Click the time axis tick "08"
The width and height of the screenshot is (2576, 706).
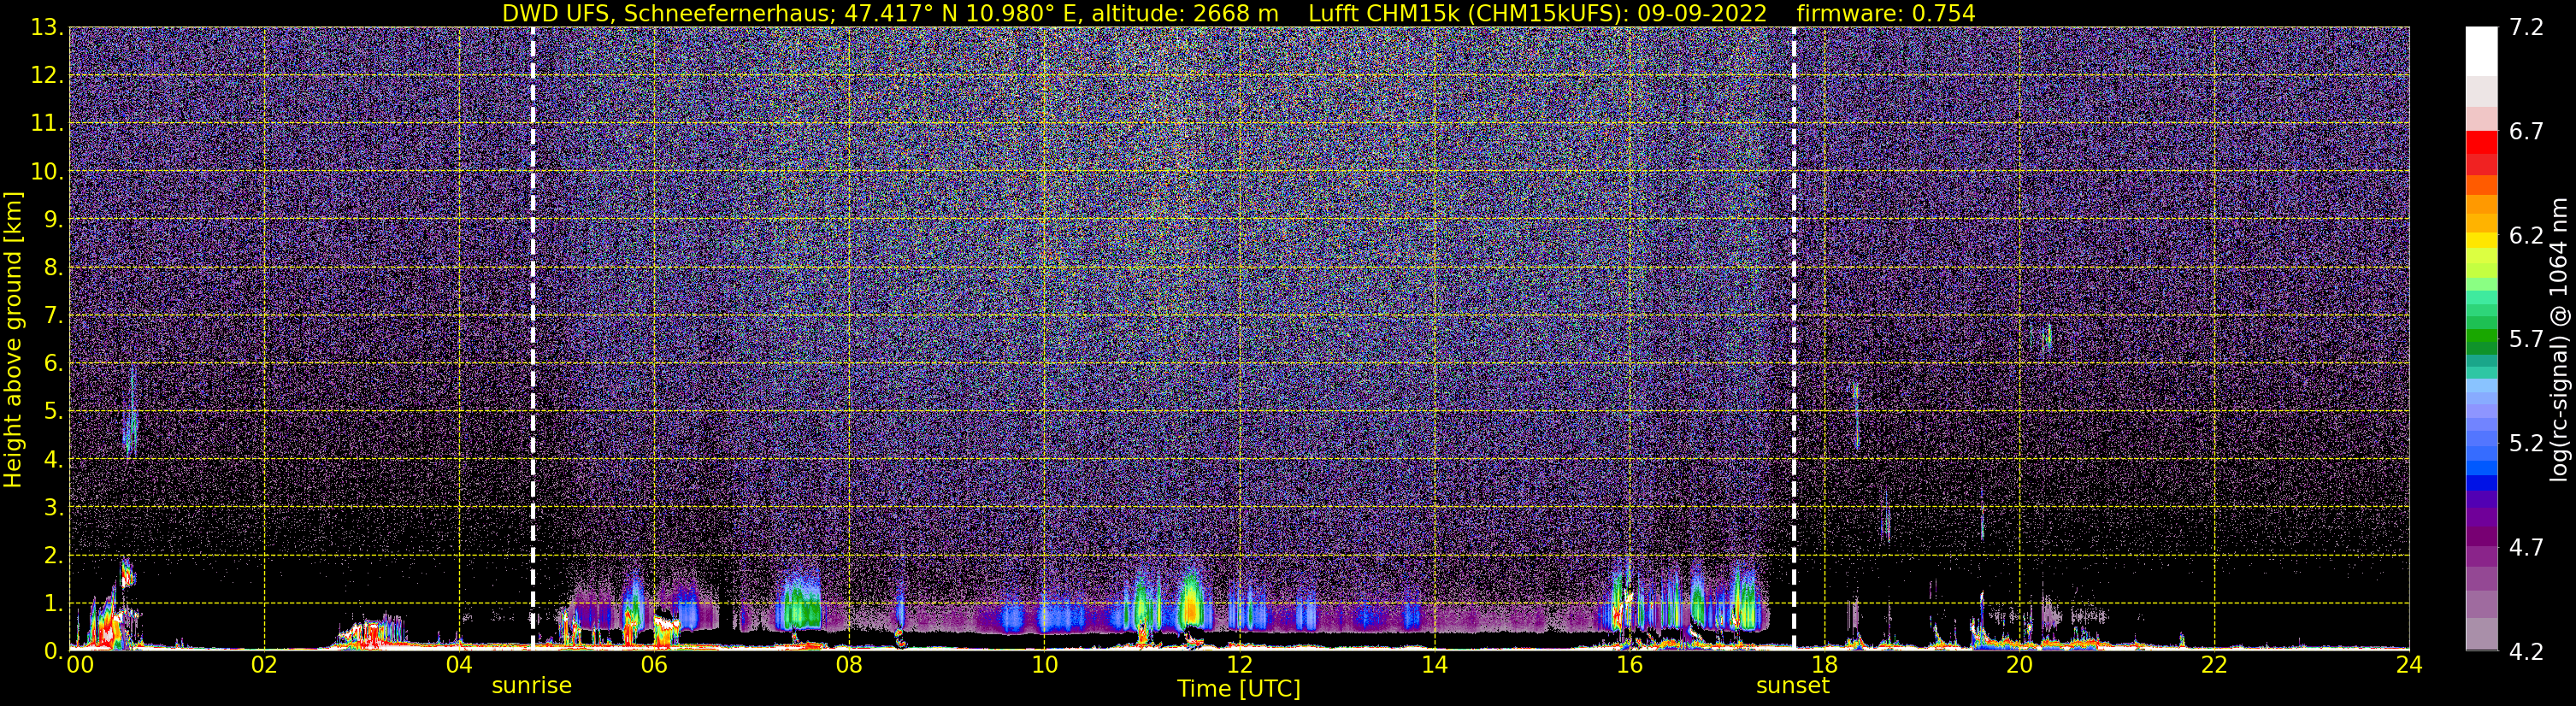(849, 665)
